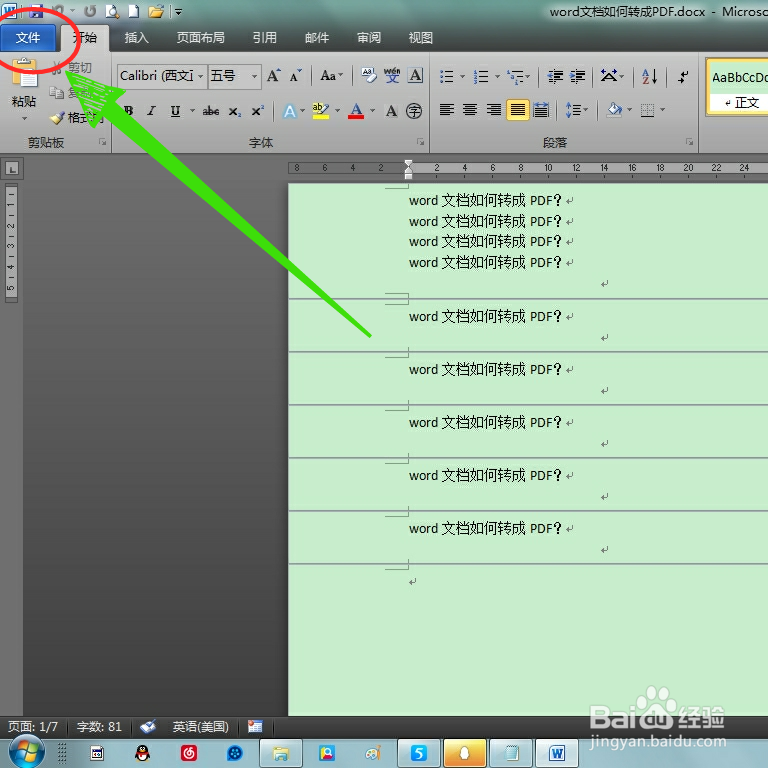The width and height of the screenshot is (768, 768).
Task: Toggle strikethrough formatting
Action: coord(211,111)
